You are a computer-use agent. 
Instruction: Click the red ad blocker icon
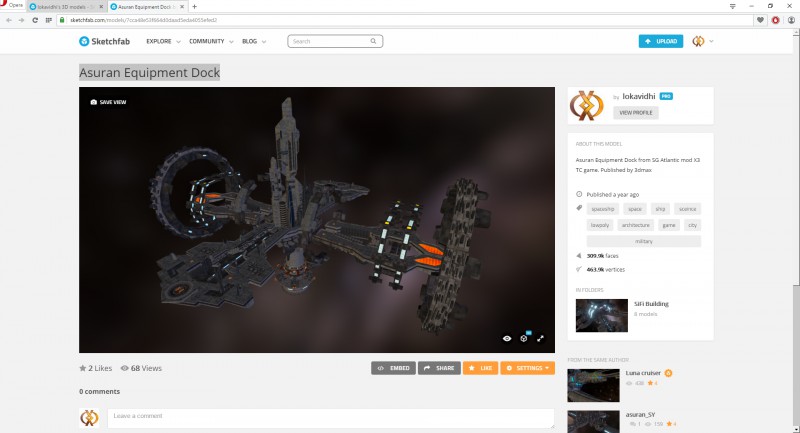tap(776, 20)
